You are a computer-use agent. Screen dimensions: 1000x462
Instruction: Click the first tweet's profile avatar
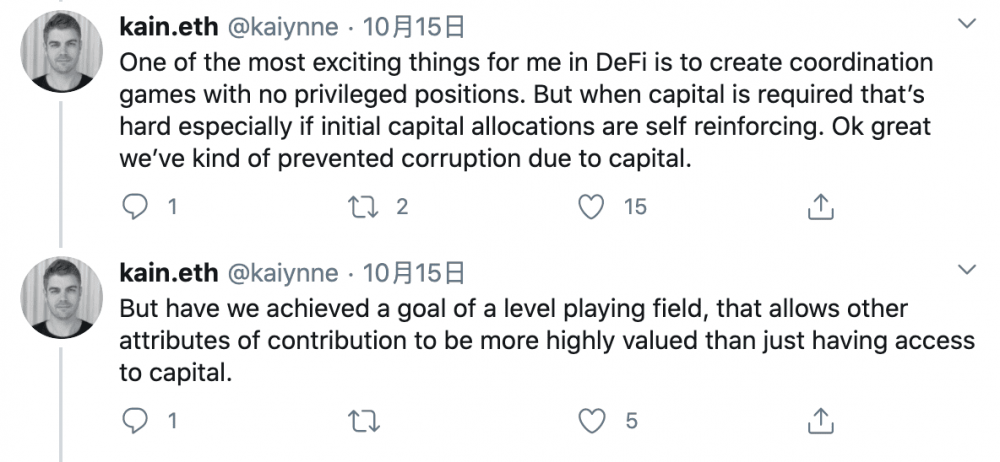tap(62, 52)
